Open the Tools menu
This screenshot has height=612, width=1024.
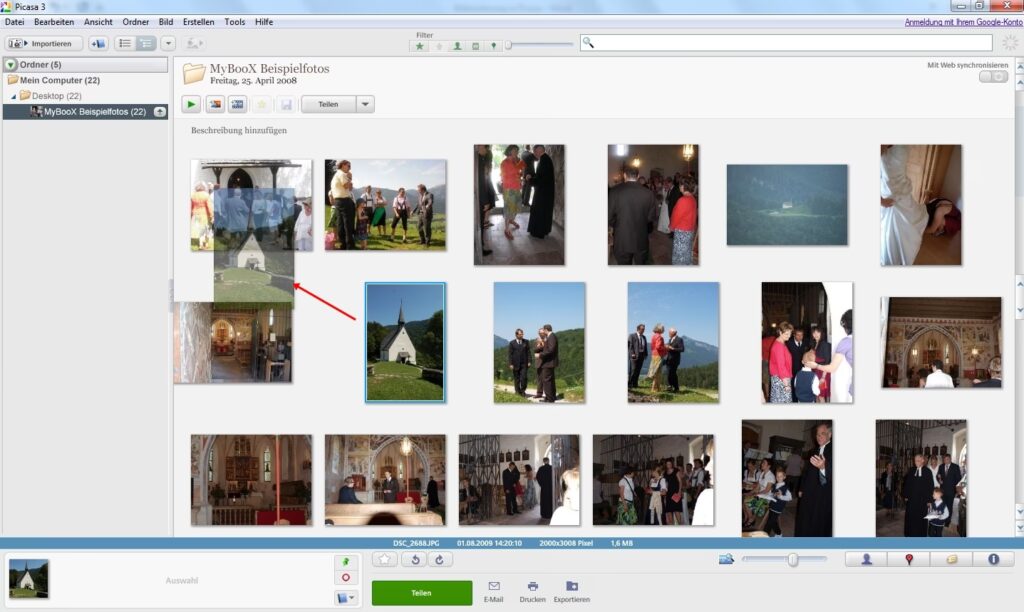[x=235, y=21]
